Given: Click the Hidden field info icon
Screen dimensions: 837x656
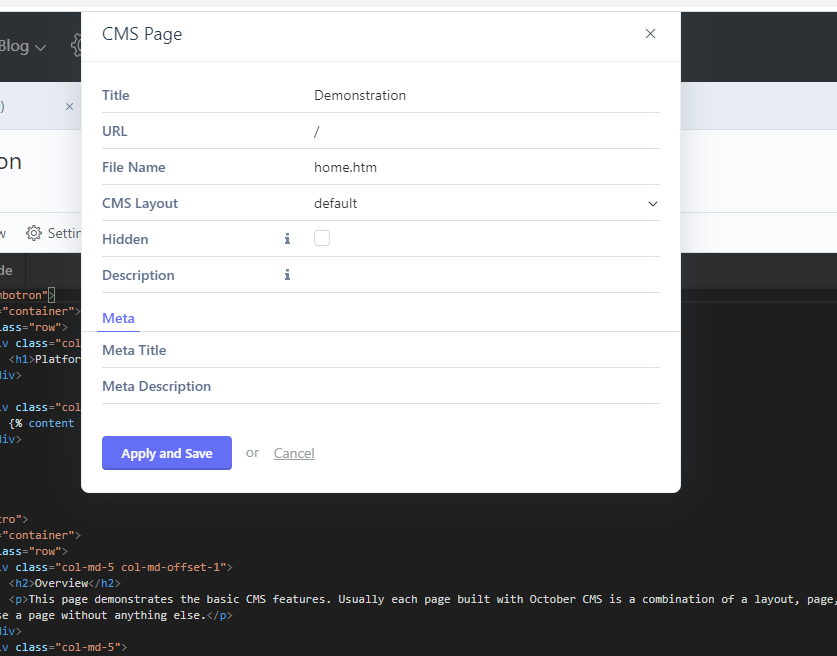Looking at the screenshot, I should click(287, 239).
